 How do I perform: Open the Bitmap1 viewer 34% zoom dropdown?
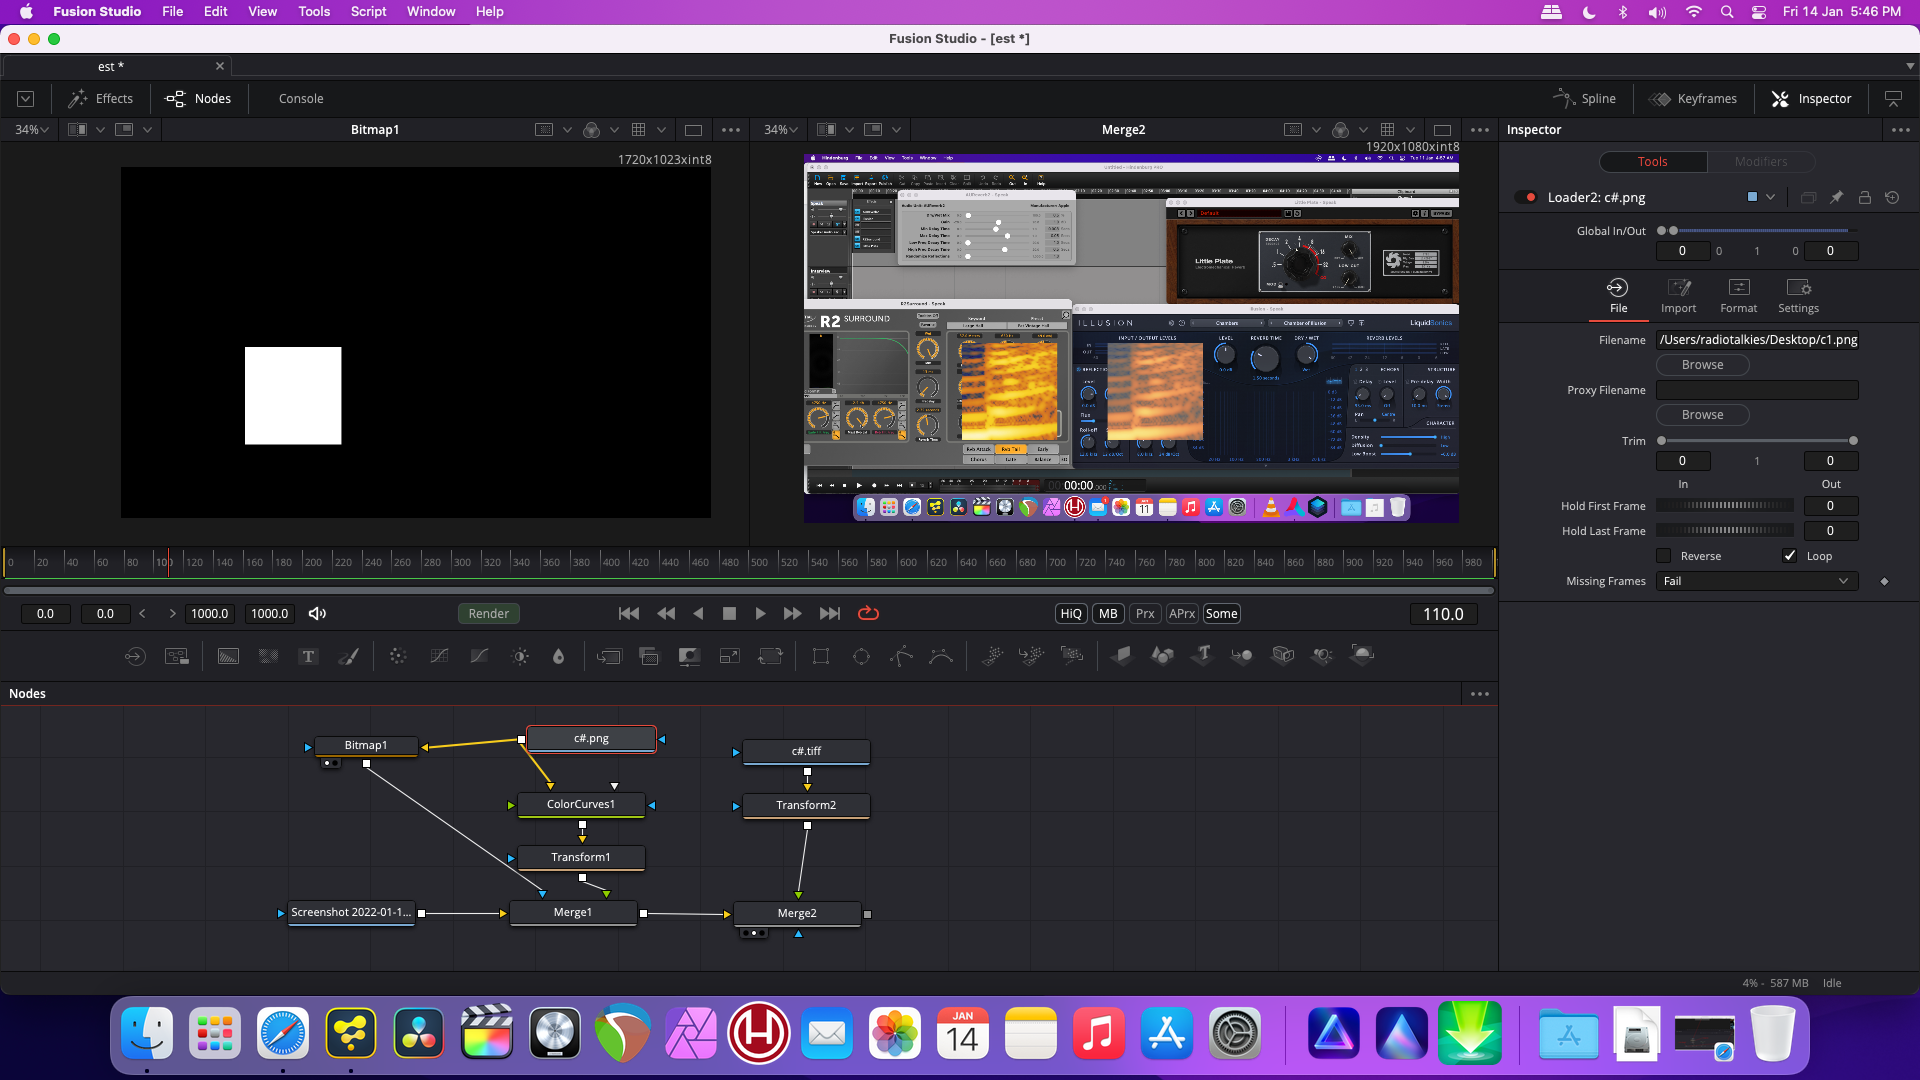coord(32,130)
